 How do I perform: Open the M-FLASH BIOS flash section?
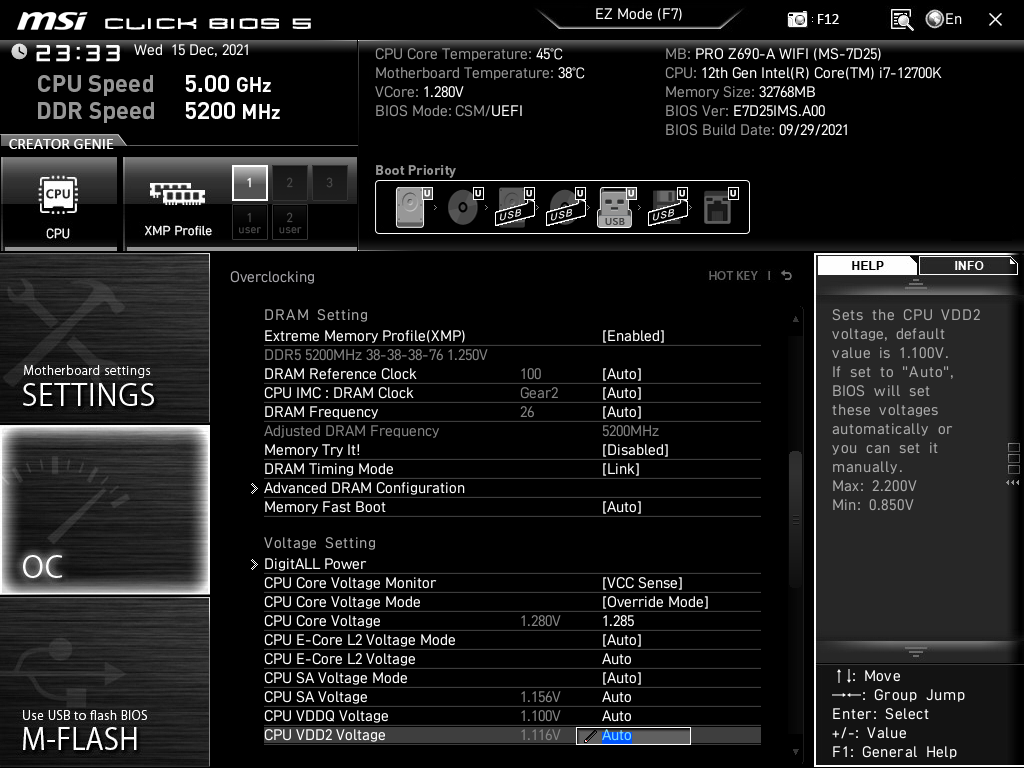click(104, 681)
